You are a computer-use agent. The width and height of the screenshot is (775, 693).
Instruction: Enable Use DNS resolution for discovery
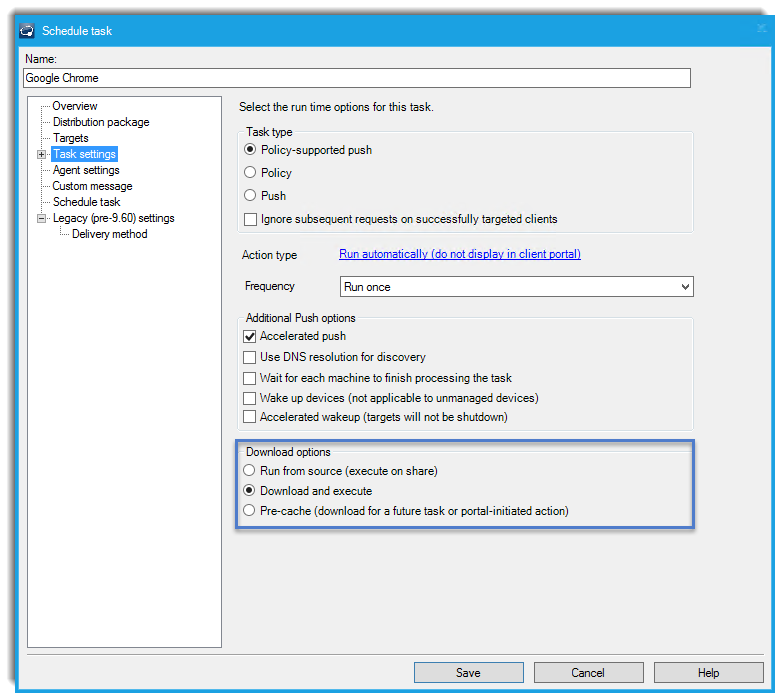(250, 357)
